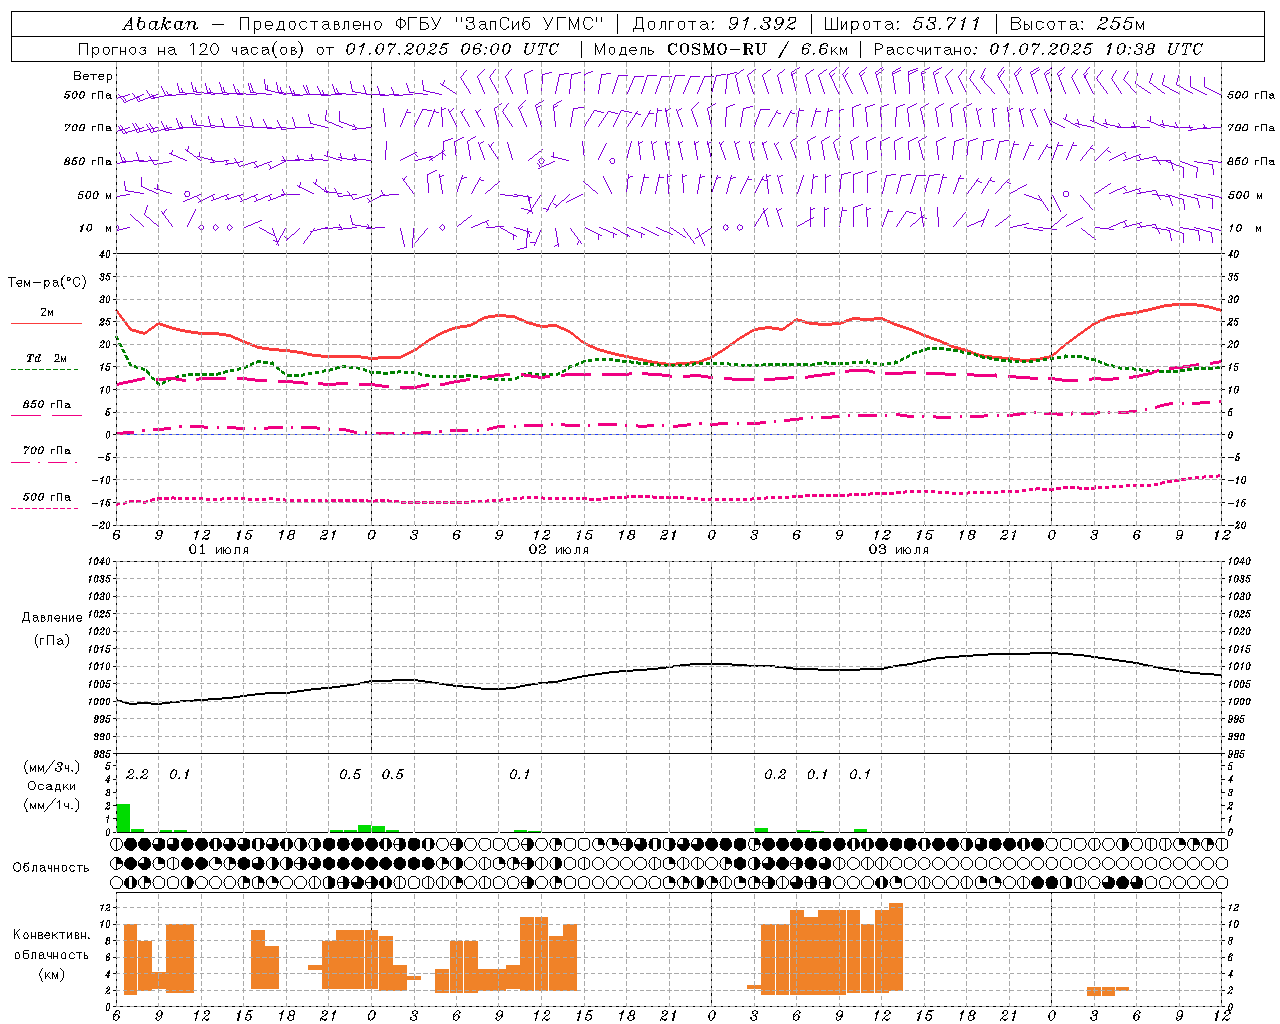Click the 'Давление' pressure panel title
1280x1024 pixels.
[x=52, y=618]
